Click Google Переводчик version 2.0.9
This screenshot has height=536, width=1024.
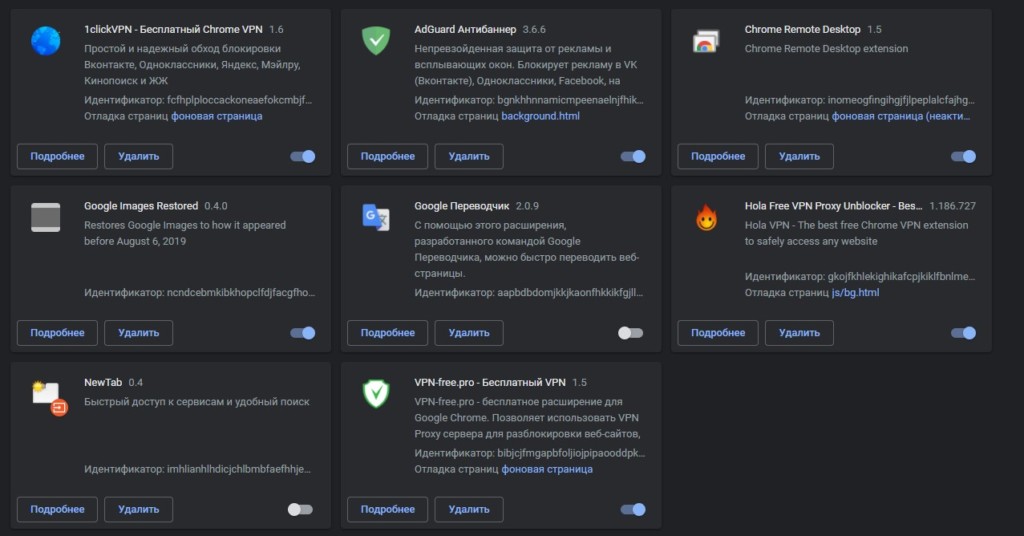[528, 206]
